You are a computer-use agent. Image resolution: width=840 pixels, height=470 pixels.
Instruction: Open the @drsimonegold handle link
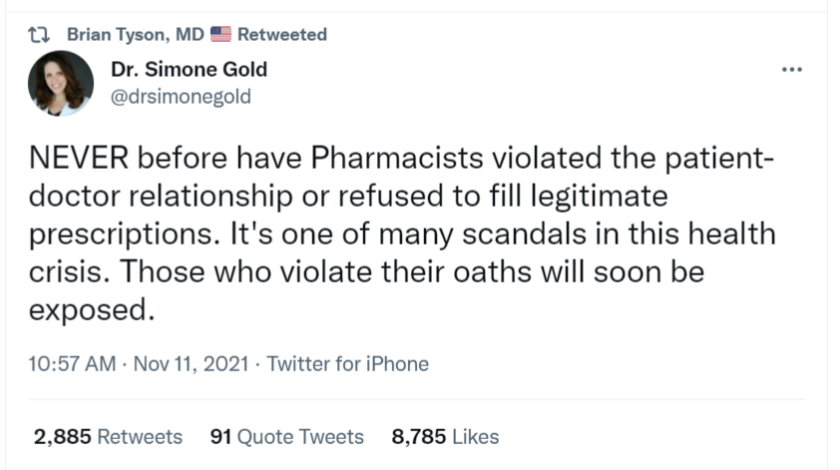178,97
